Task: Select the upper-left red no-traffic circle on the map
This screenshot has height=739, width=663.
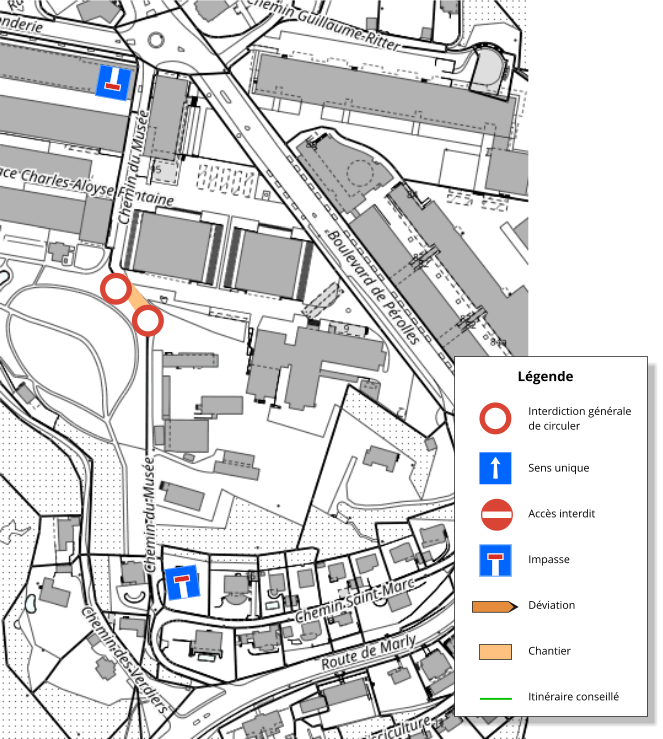Action: [x=116, y=290]
